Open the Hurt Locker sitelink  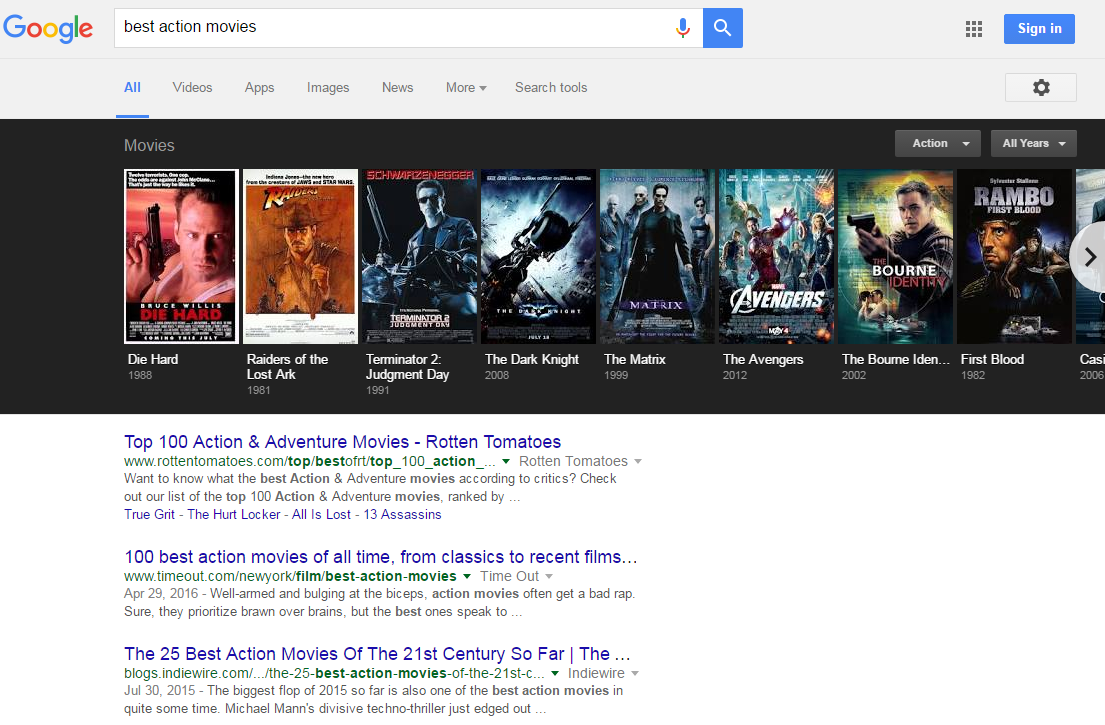click(x=235, y=515)
